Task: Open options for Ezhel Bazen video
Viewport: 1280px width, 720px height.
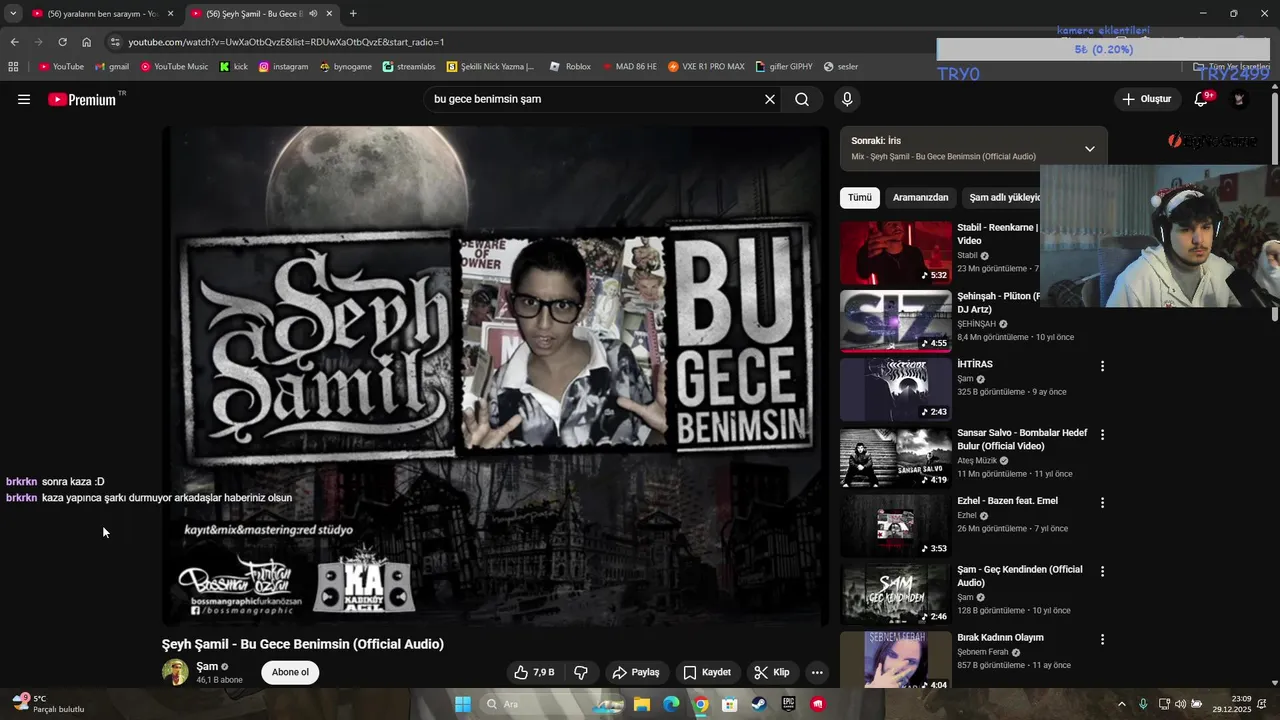Action: tap(1102, 503)
